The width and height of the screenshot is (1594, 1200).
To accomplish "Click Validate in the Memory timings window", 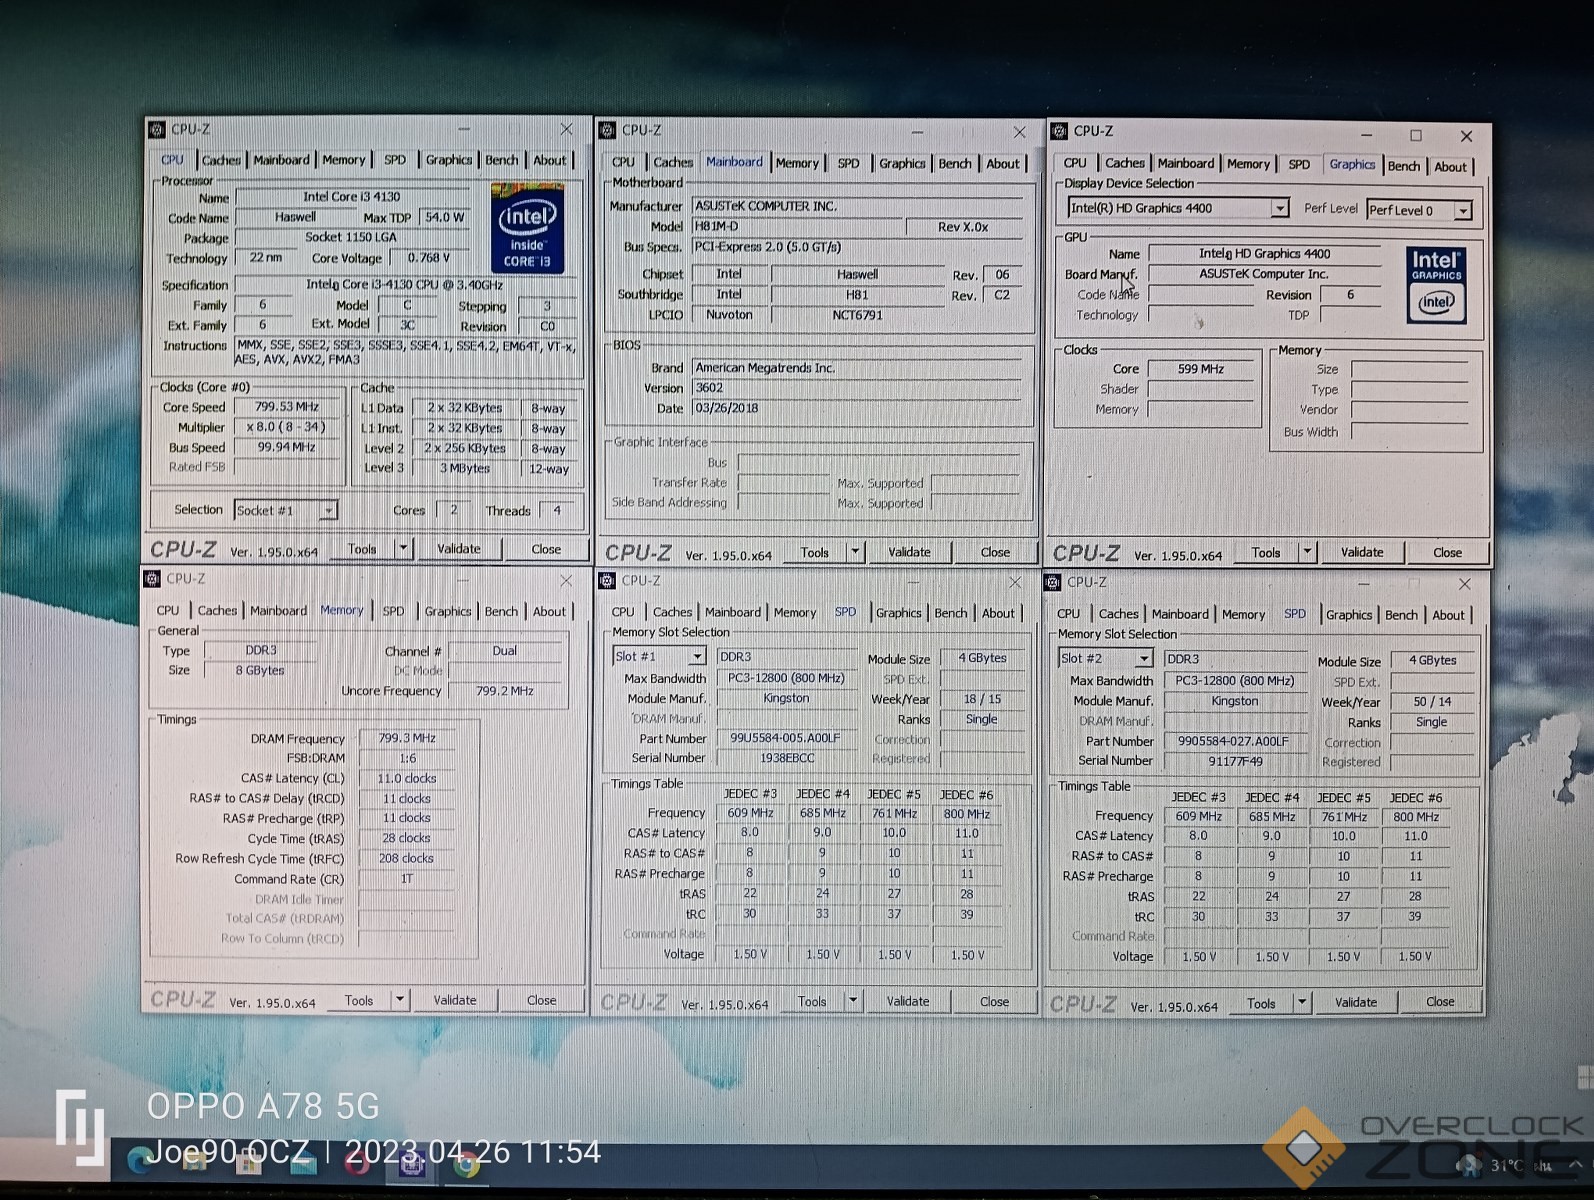I will click(x=455, y=1000).
